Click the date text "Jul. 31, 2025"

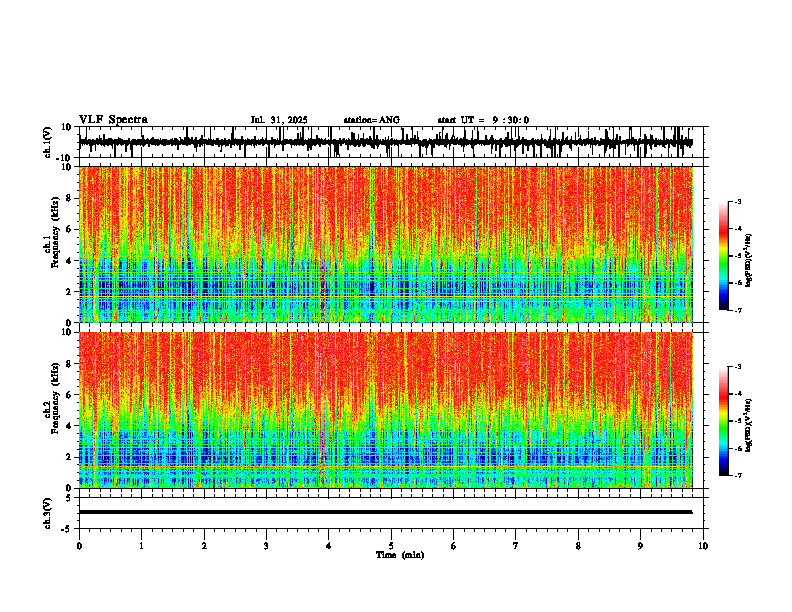279,120
